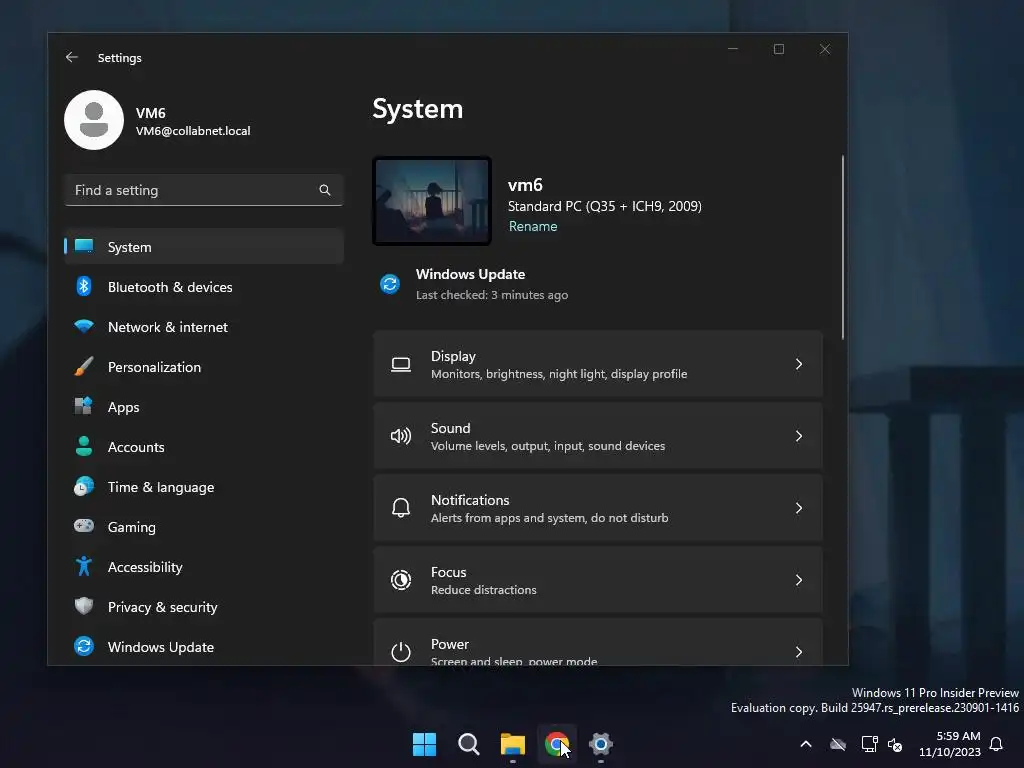Click the network icon in the system tray
This screenshot has height=768, width=1024.
coord(869,744)
